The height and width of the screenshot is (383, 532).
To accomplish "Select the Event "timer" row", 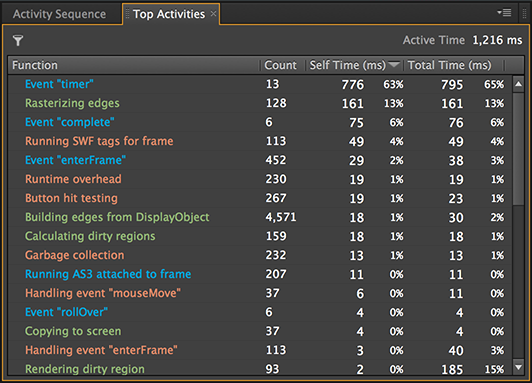I will [260, 84].
